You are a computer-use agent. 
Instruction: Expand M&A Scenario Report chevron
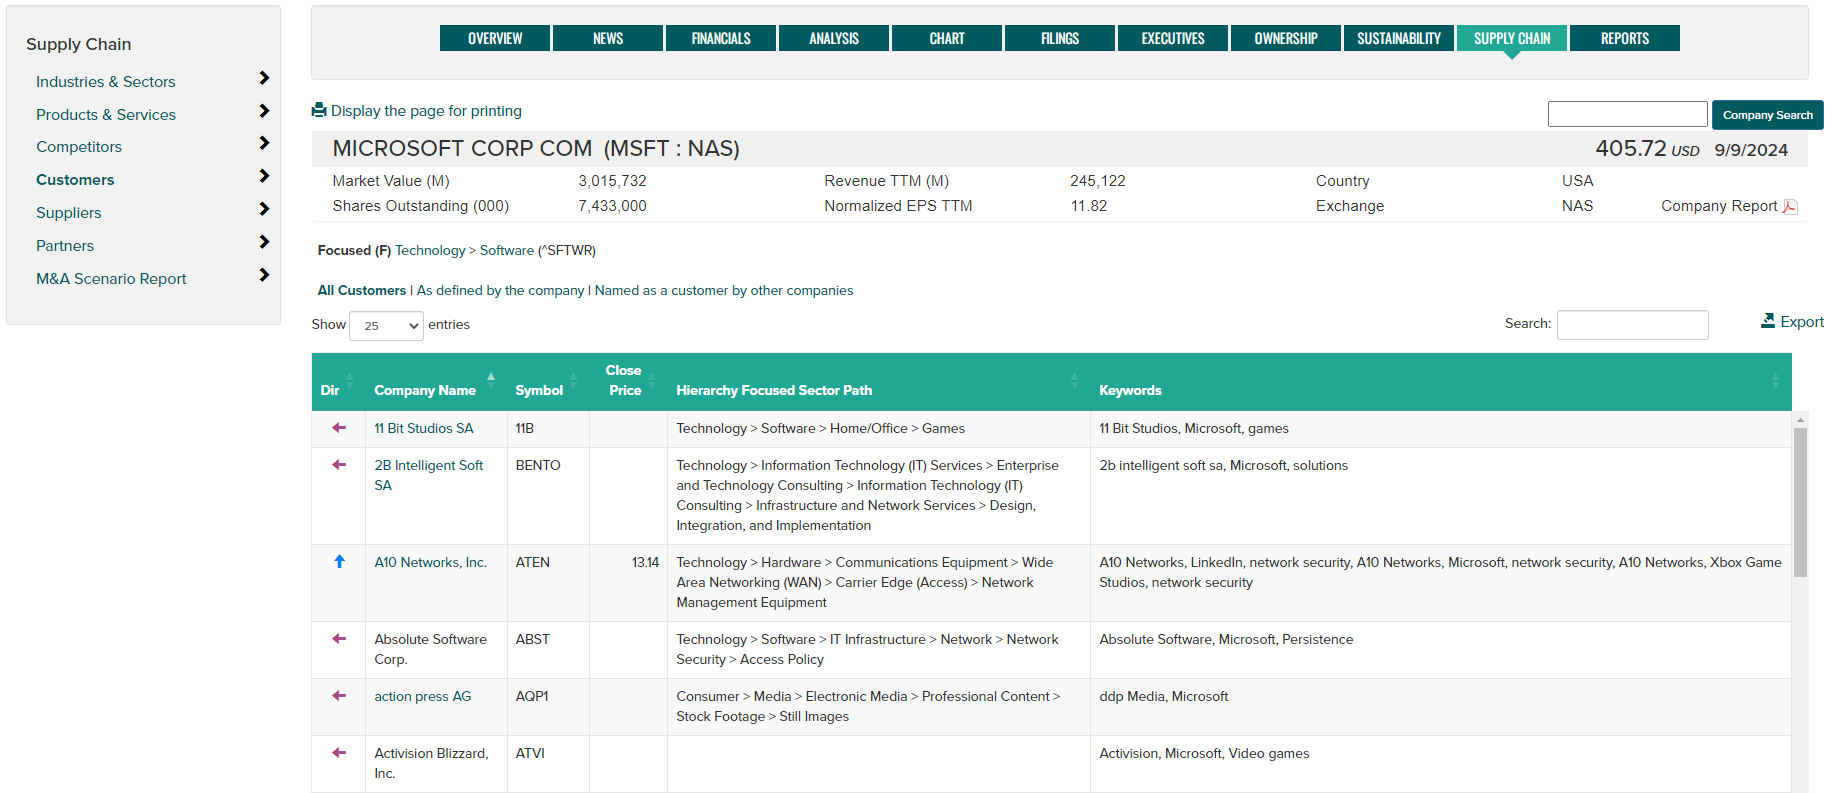tap(264, 275)
